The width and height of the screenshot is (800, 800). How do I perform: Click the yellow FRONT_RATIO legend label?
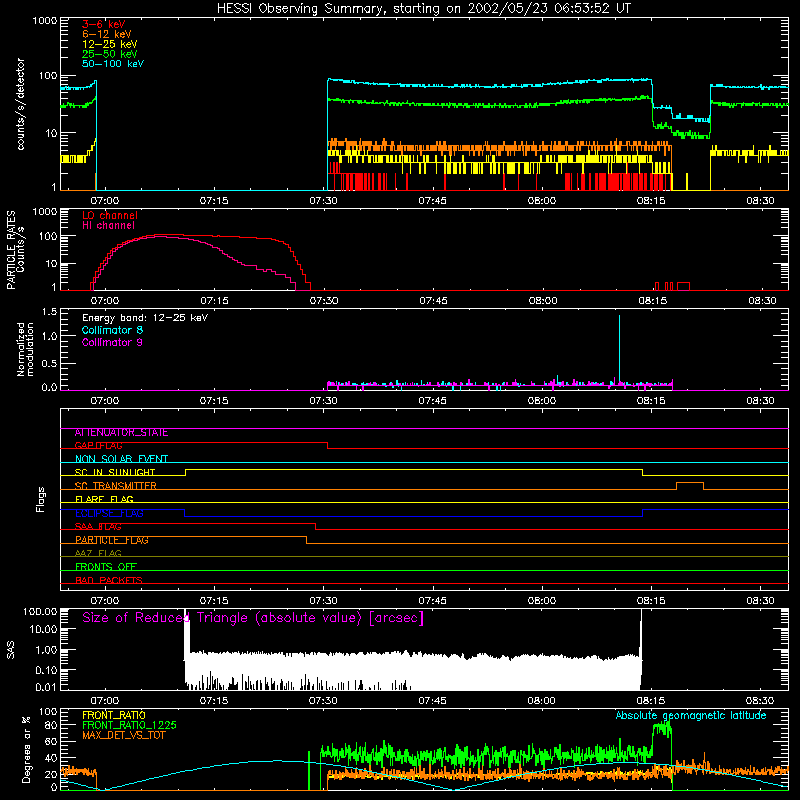(114, 715)
